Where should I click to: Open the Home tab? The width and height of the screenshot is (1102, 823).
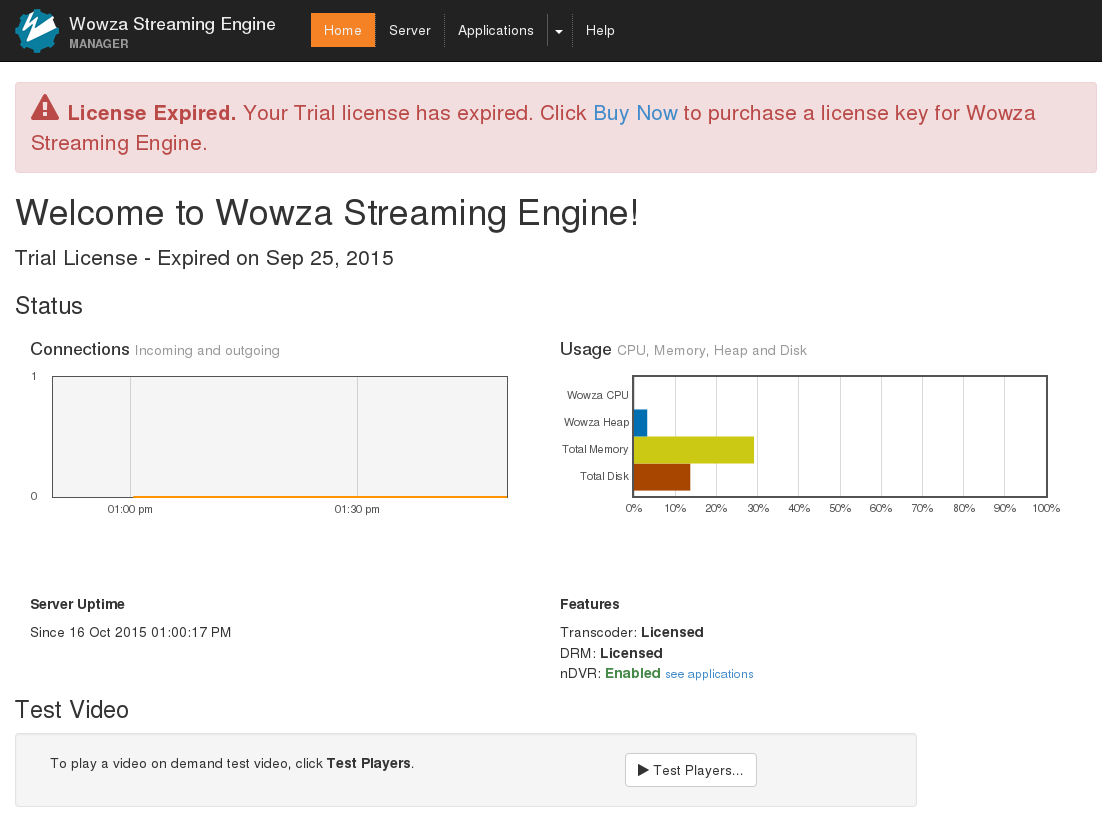click(343, 30)
